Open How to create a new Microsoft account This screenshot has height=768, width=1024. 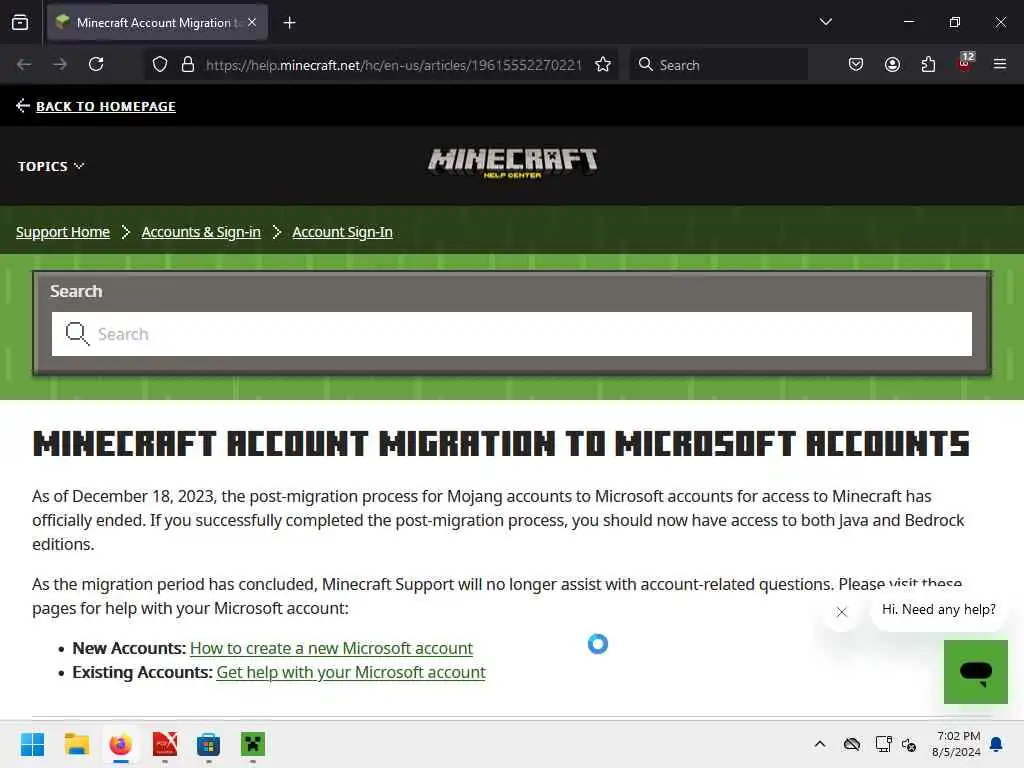(331, 648)
